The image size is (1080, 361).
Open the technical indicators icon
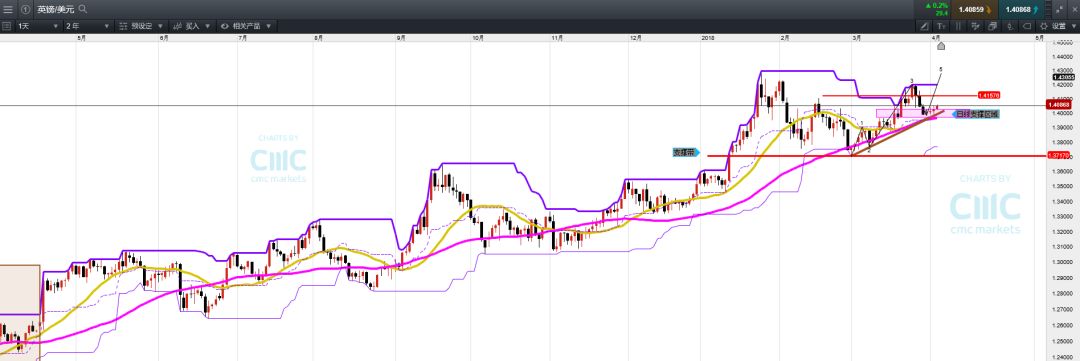coord(975,25)
